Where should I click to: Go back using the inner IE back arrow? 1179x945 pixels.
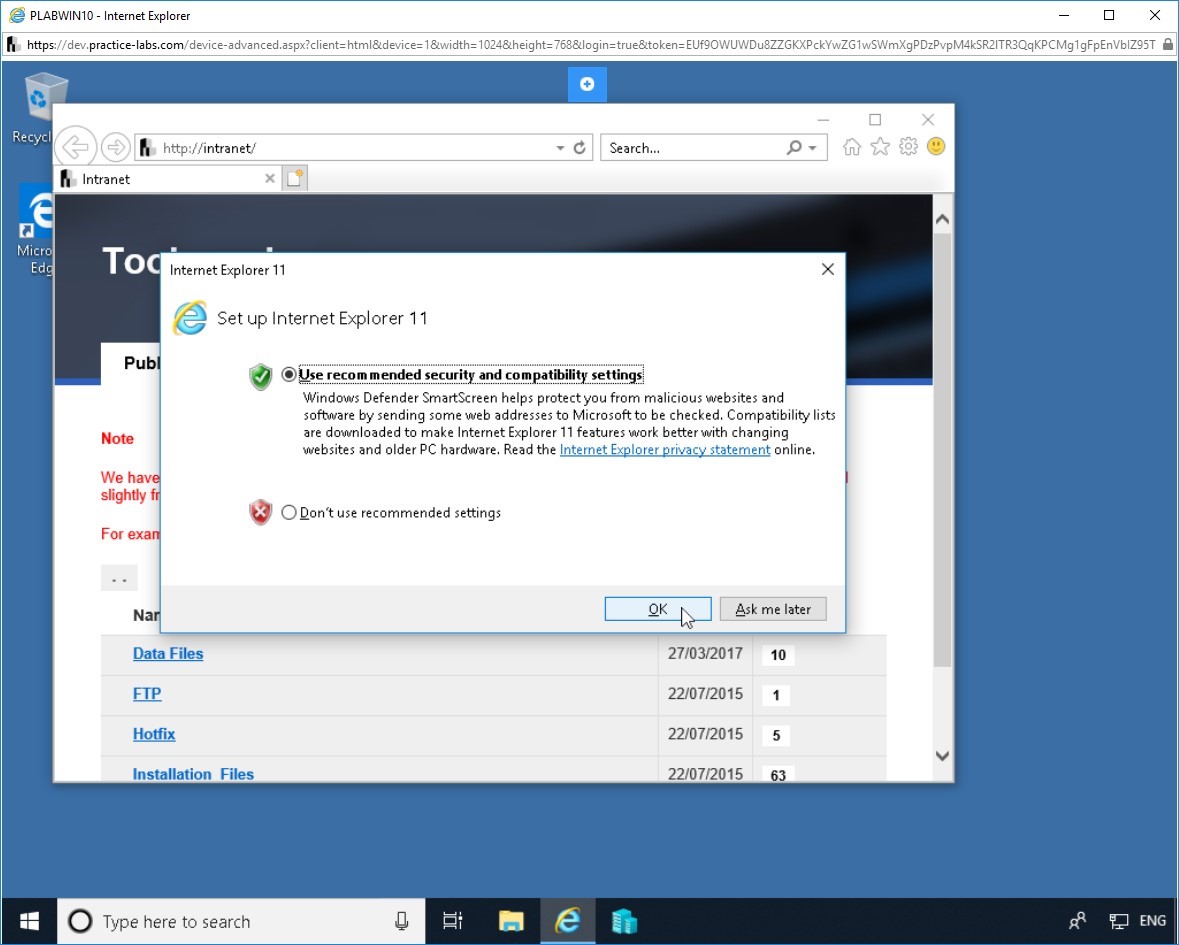(76, 147)
